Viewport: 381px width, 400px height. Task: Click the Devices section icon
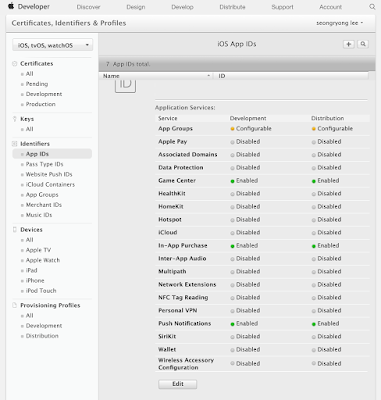click(x=15, y=229)
